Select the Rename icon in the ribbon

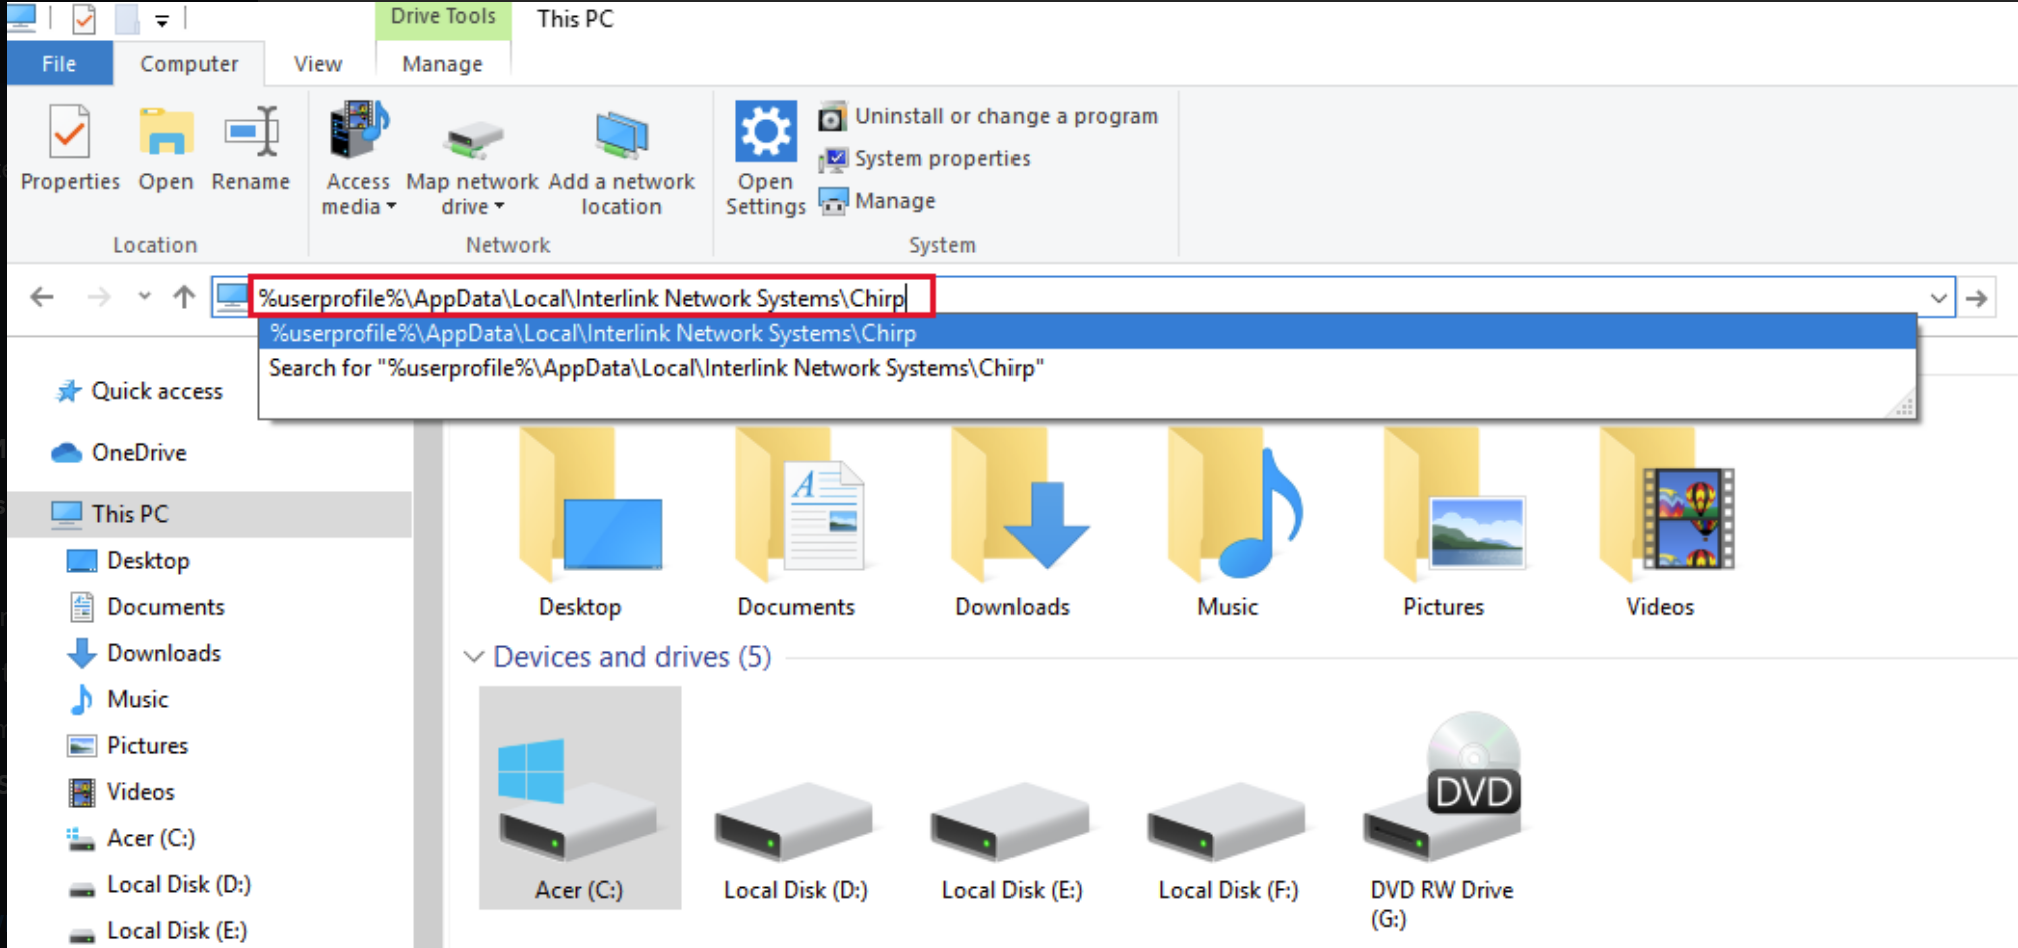point(251,133)
